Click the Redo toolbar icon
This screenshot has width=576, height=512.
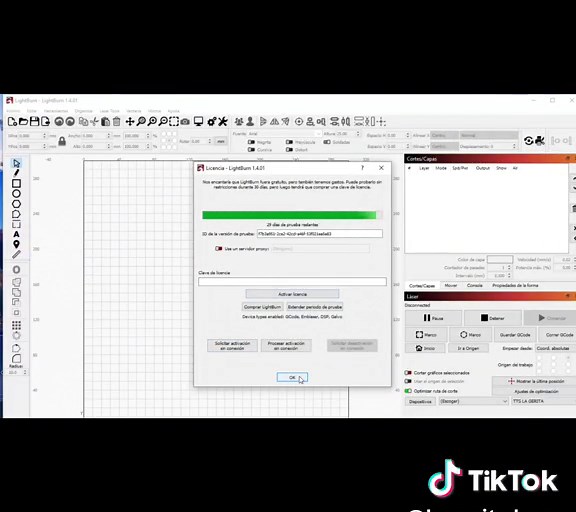click(x=70, y=122)
